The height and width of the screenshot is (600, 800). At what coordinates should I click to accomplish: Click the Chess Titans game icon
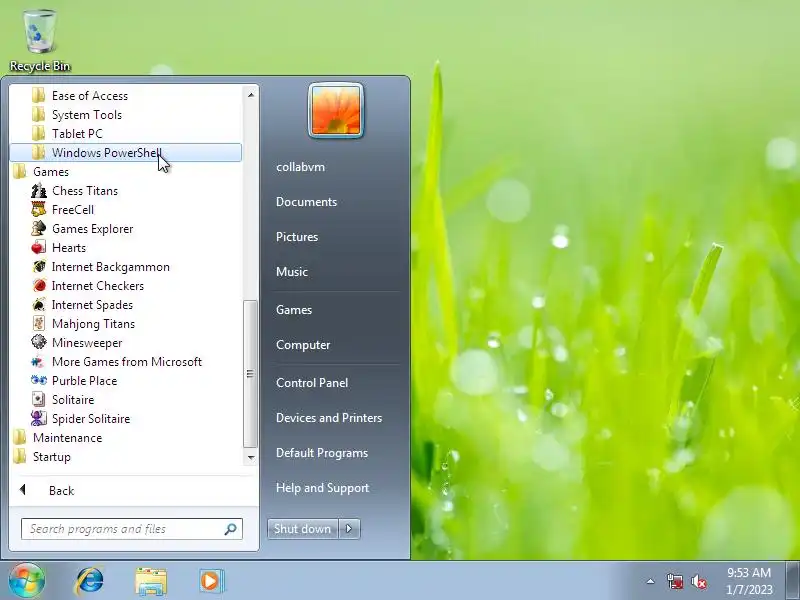(39, 191)
